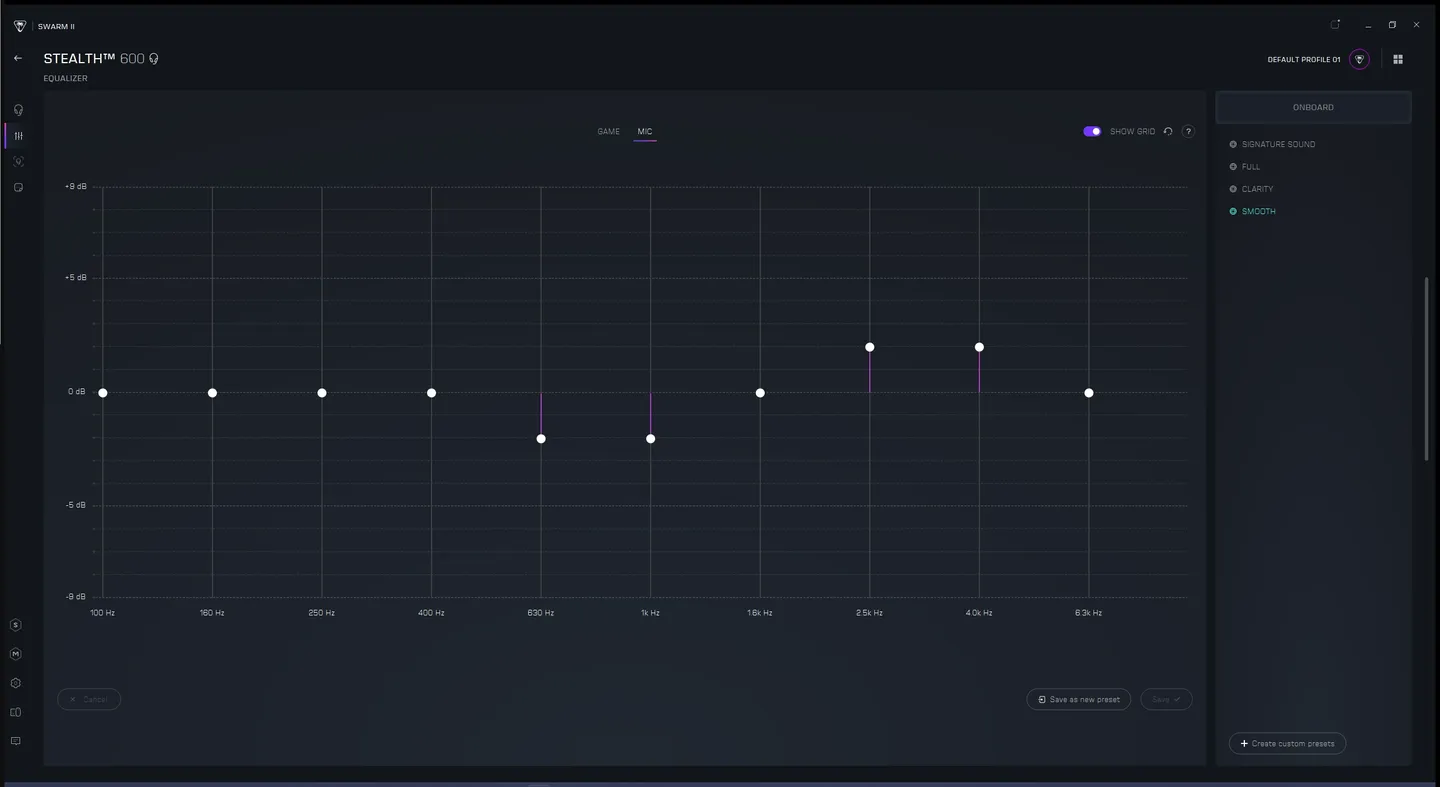
Task: Click Save as new preset
Action: pyautogui.click(x=1078, y=699)
